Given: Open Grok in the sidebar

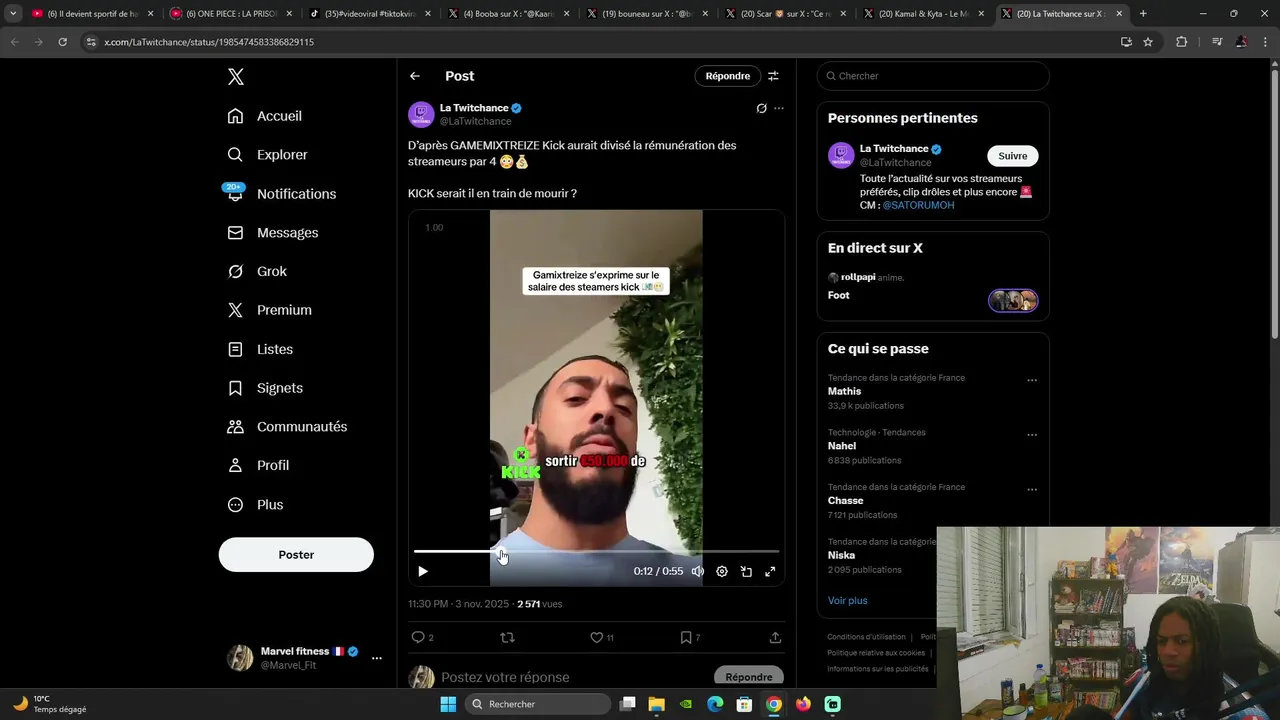Looking at the screenshot, I should 257,272.
